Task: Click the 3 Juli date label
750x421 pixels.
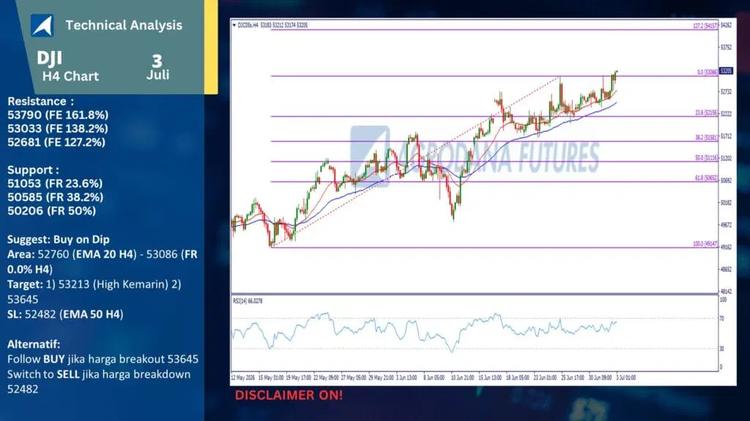Action: [x=158, y=67]
